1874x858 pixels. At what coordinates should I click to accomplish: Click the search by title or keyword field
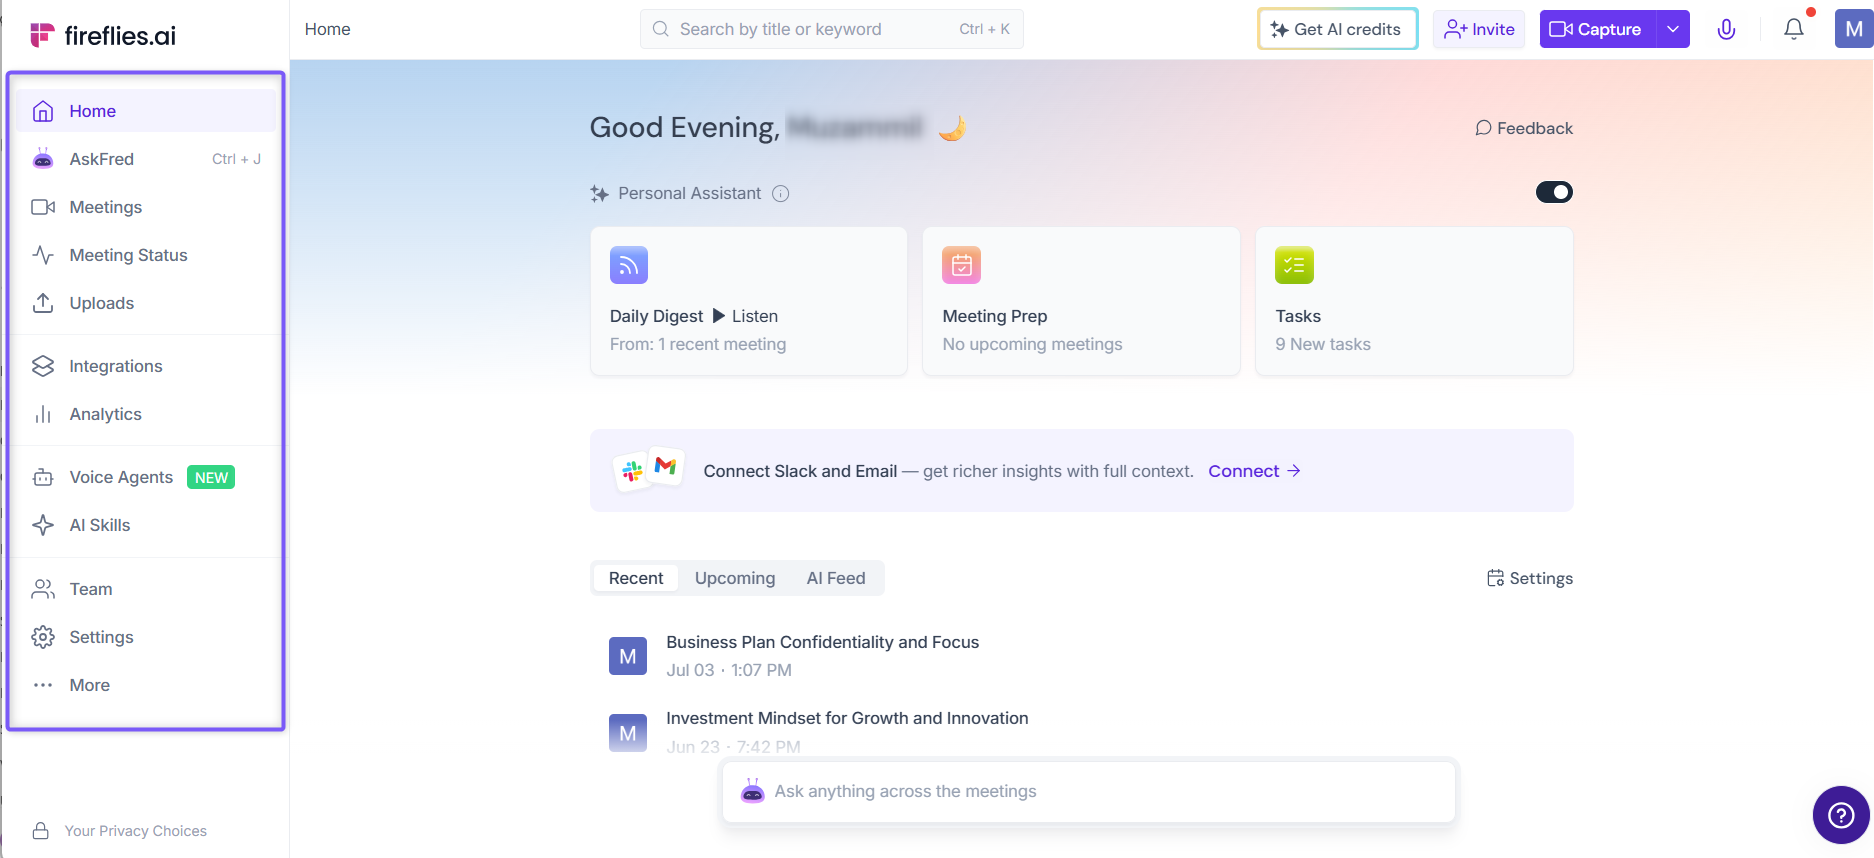click(x=831, y=29)
